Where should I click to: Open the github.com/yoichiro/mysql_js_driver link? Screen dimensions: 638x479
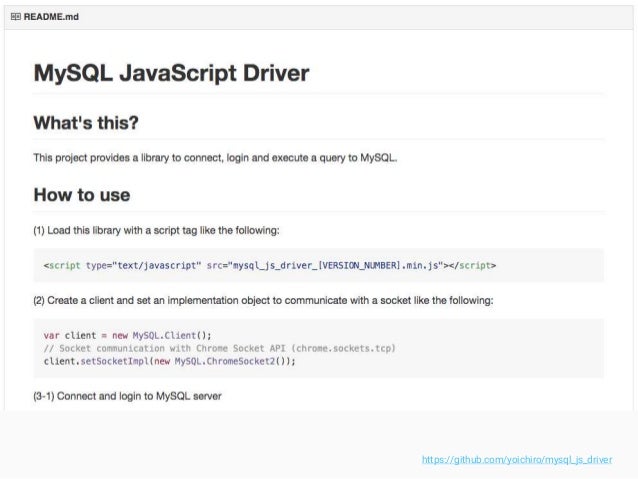(517, 459)
